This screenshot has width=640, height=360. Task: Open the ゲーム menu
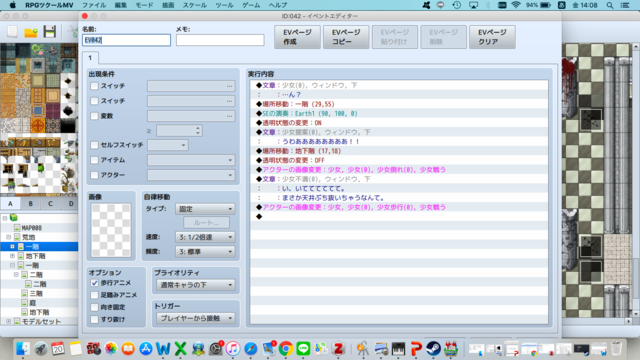[x=251, y=5]
